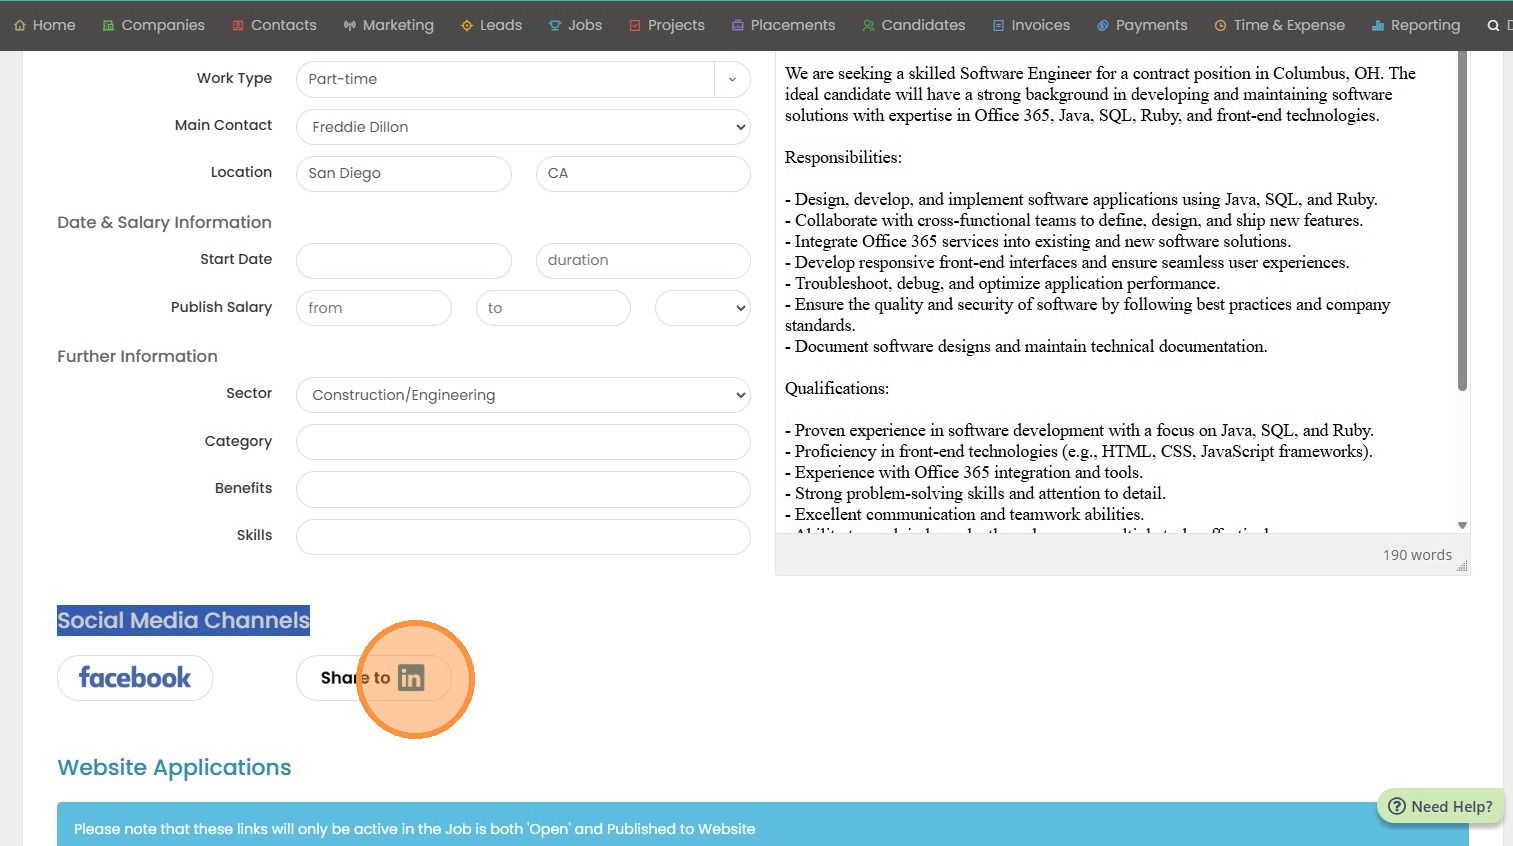This screenshot has width=1513, height=846.
Task: Click the Companies building icon
Action: pos(108,25)
